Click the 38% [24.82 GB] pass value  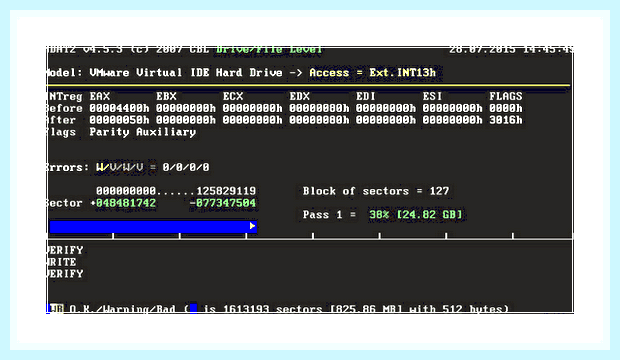coord(416,215)
